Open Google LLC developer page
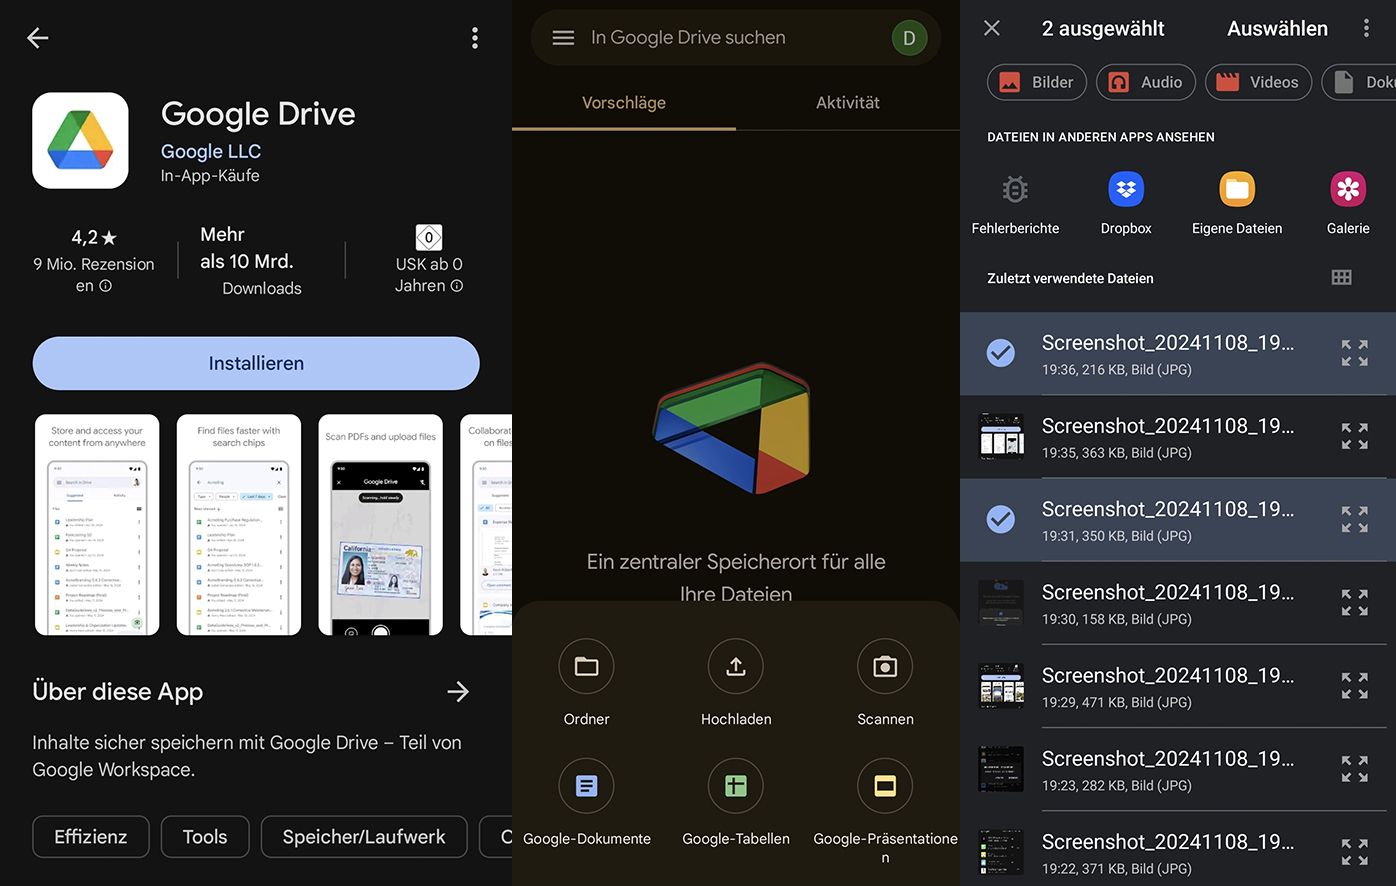The width and height of the screenshot is (1396, 886). (x=211, y=151)
